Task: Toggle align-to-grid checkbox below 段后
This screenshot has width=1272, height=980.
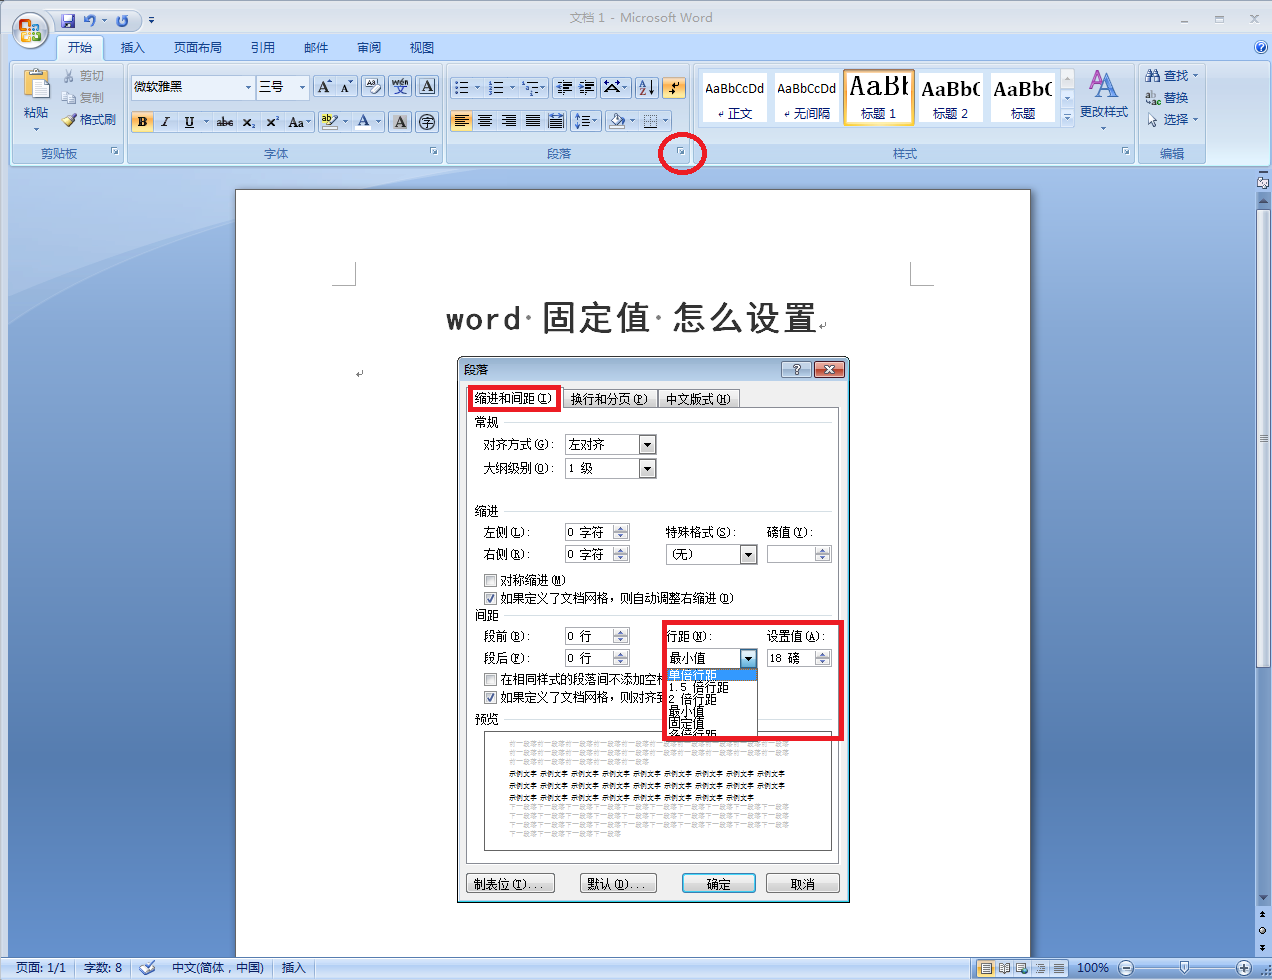Action: tap(490, 697)
